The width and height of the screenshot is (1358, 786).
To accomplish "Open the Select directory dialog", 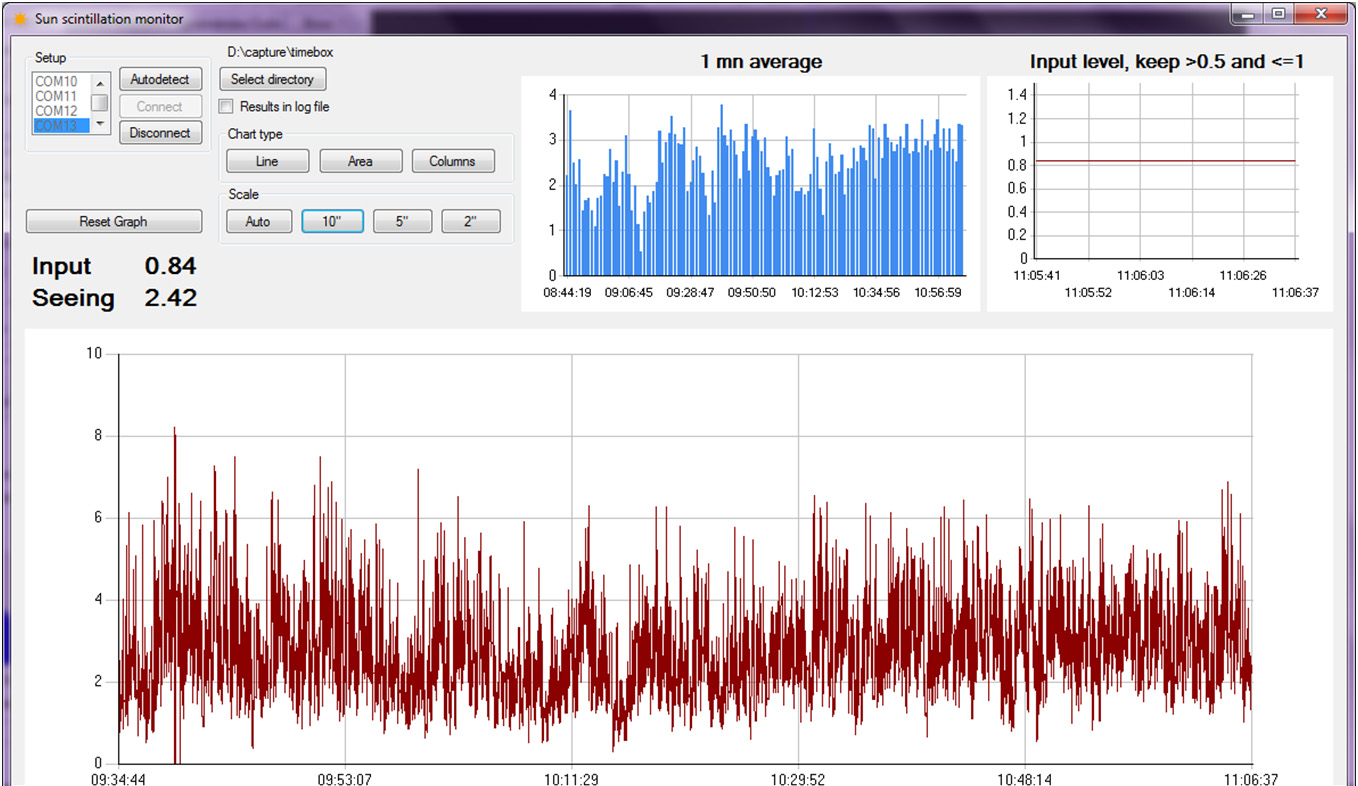I will point(273,79).
